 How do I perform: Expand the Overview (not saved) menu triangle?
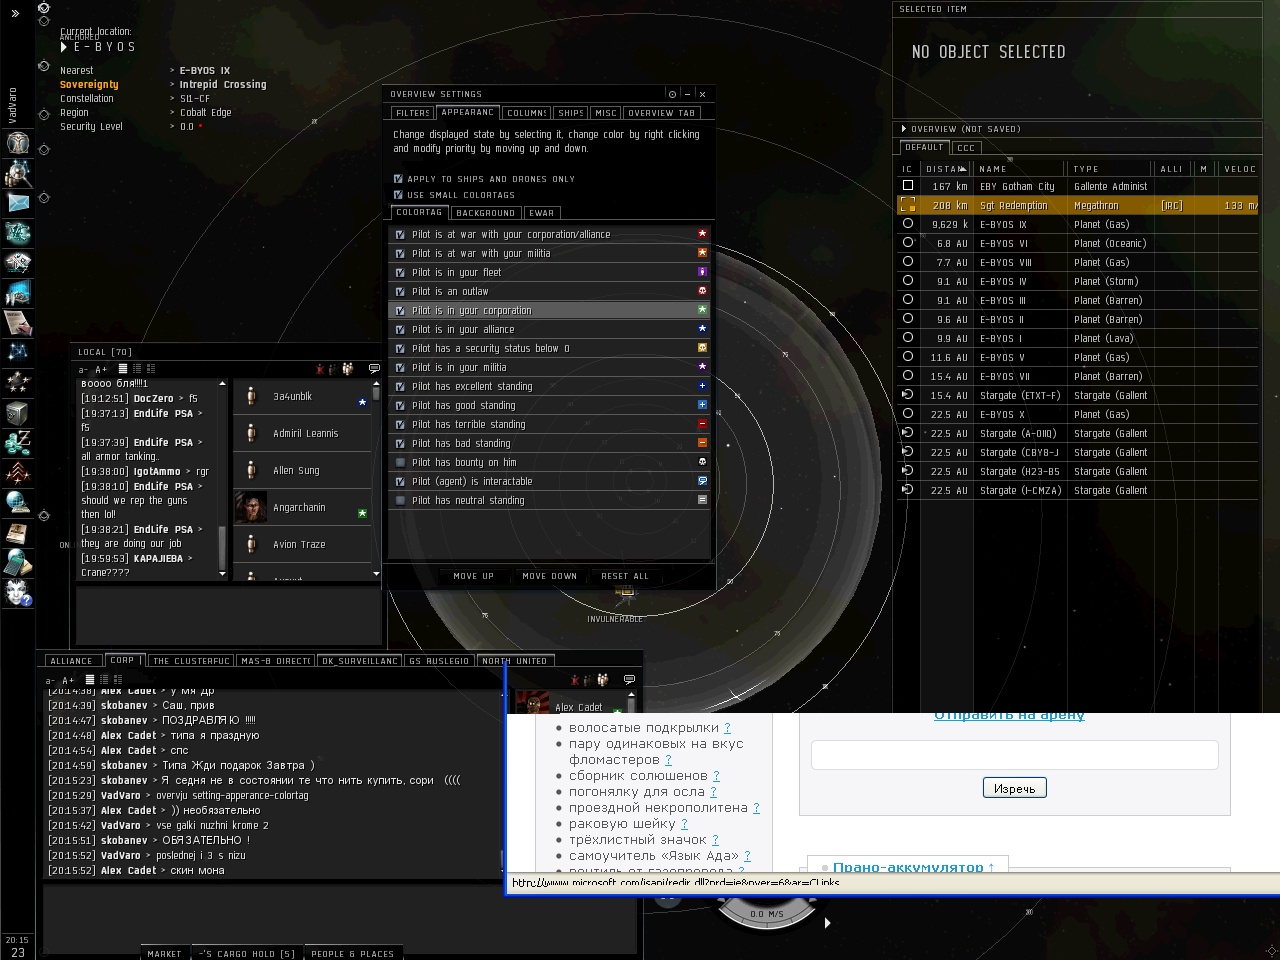pyautogui.click(x=904, y=129)
